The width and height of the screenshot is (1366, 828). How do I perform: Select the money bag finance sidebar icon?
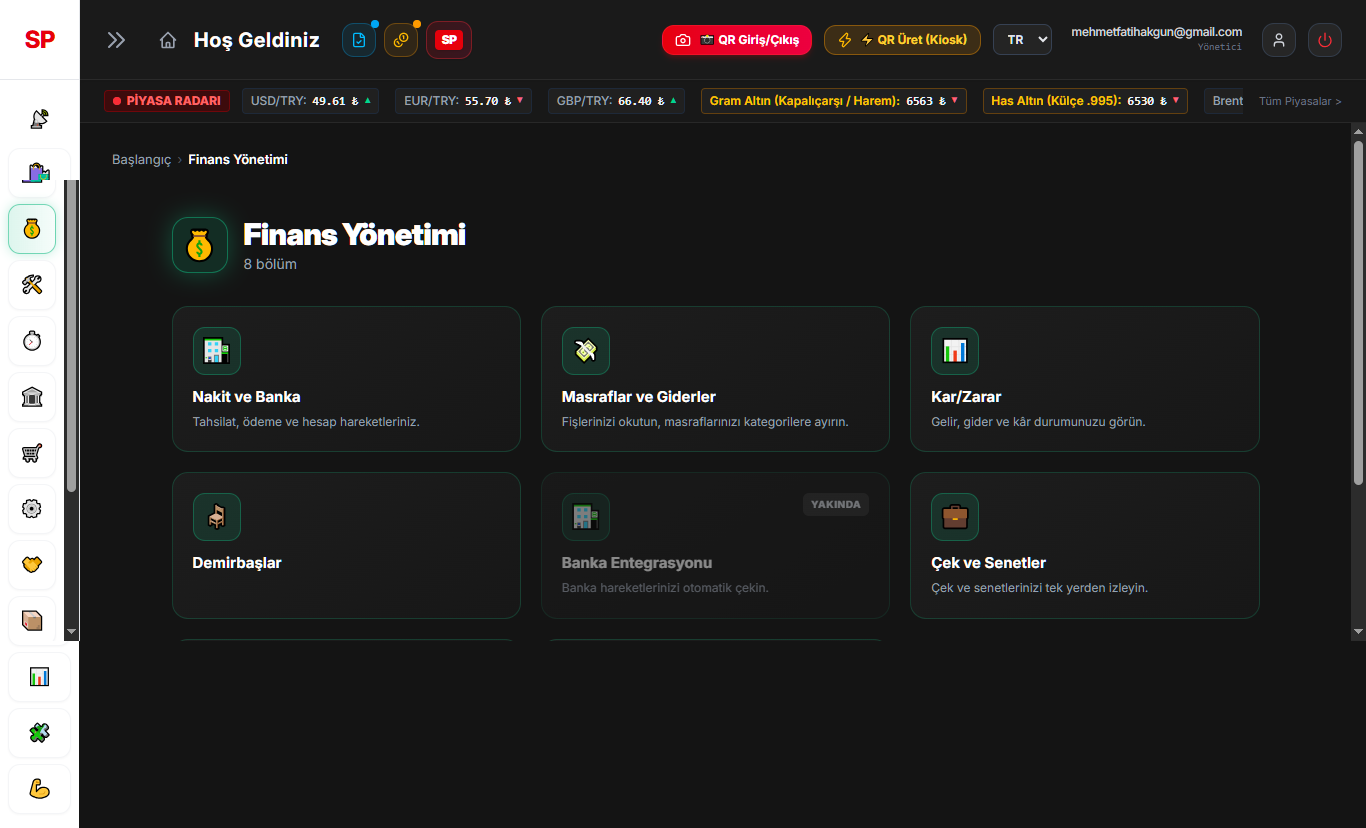coord(32,229)
